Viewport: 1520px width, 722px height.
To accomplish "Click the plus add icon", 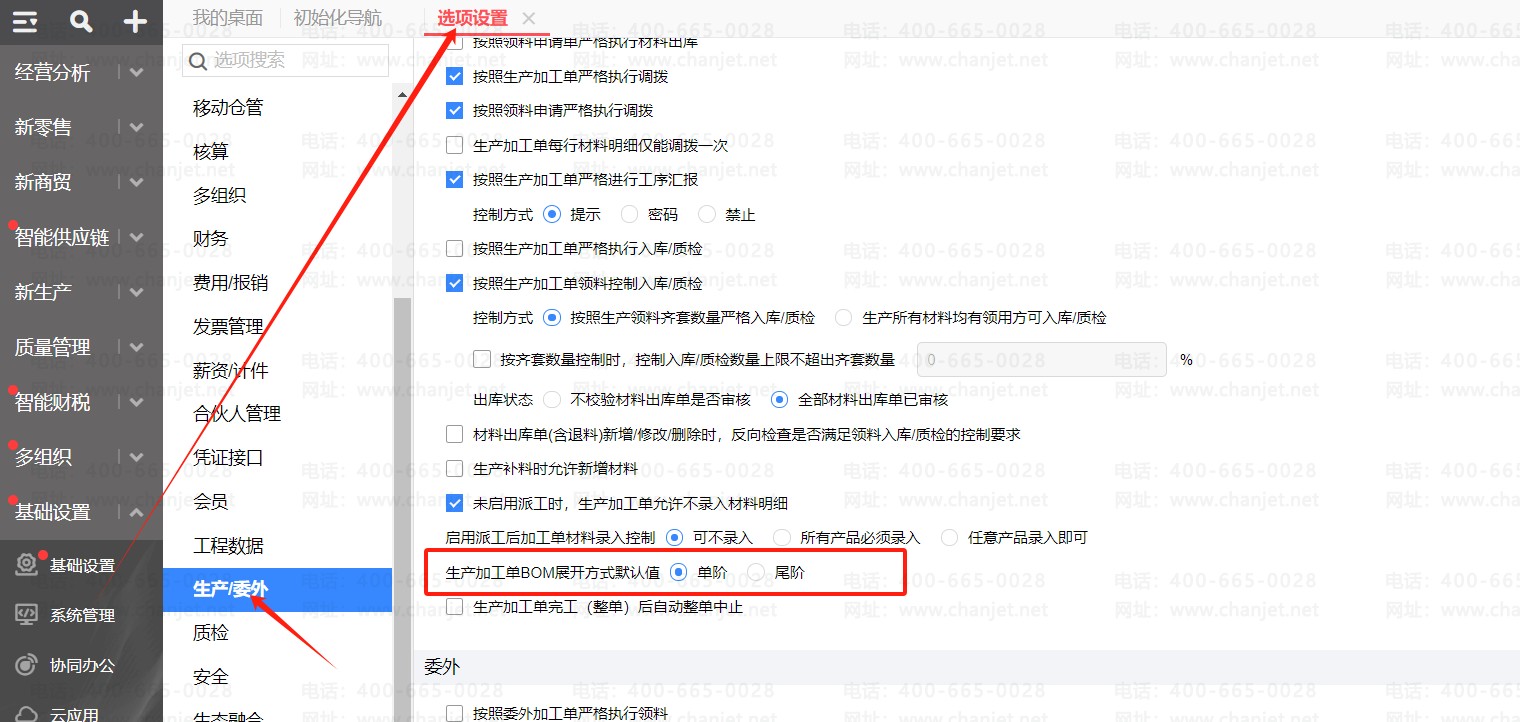I will [x=135, y=21].
